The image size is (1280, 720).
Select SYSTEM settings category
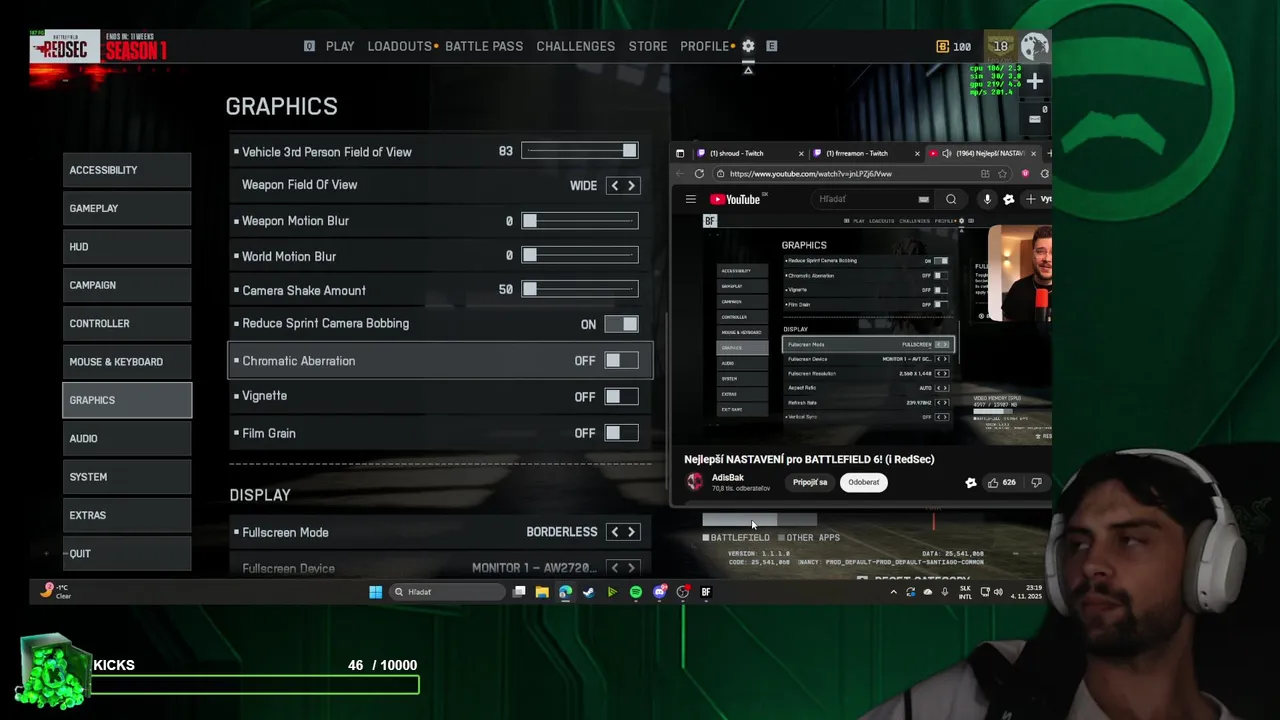point(127,477)
